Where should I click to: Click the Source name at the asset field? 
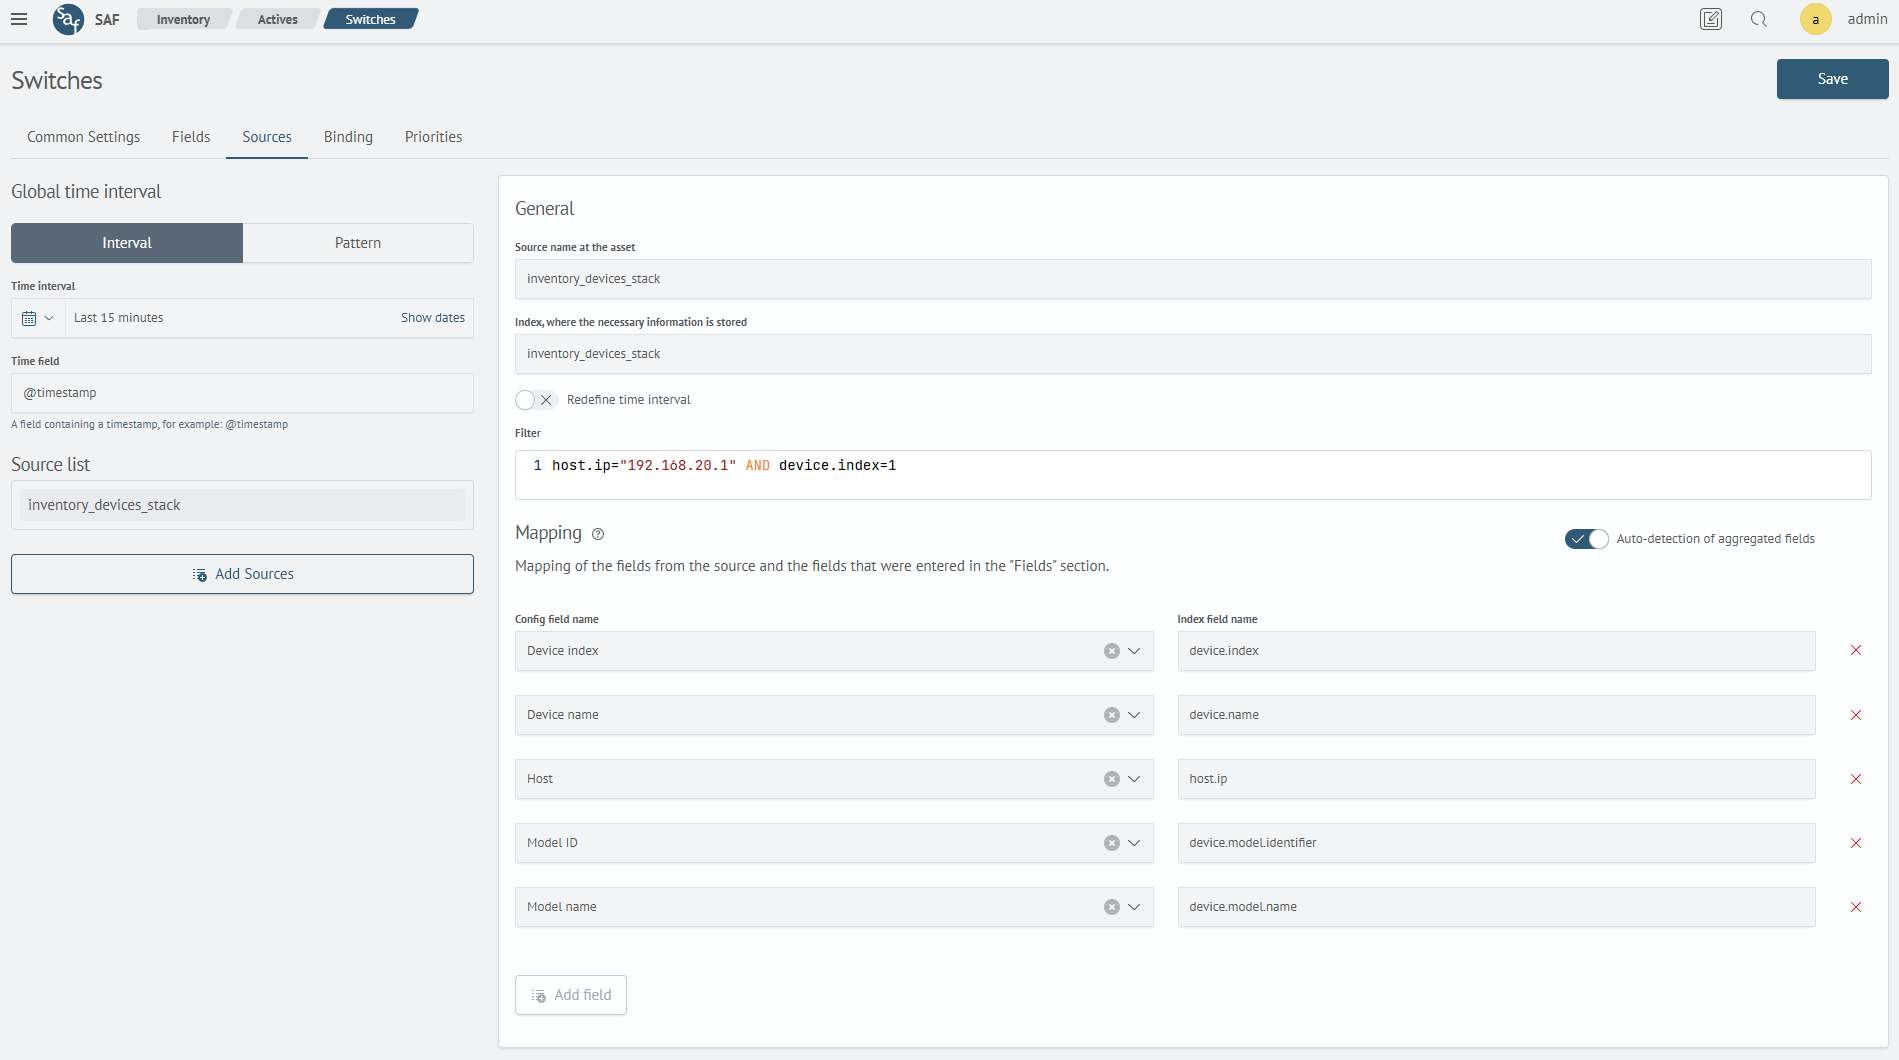pyautogui.click(x=1193, y=279)
